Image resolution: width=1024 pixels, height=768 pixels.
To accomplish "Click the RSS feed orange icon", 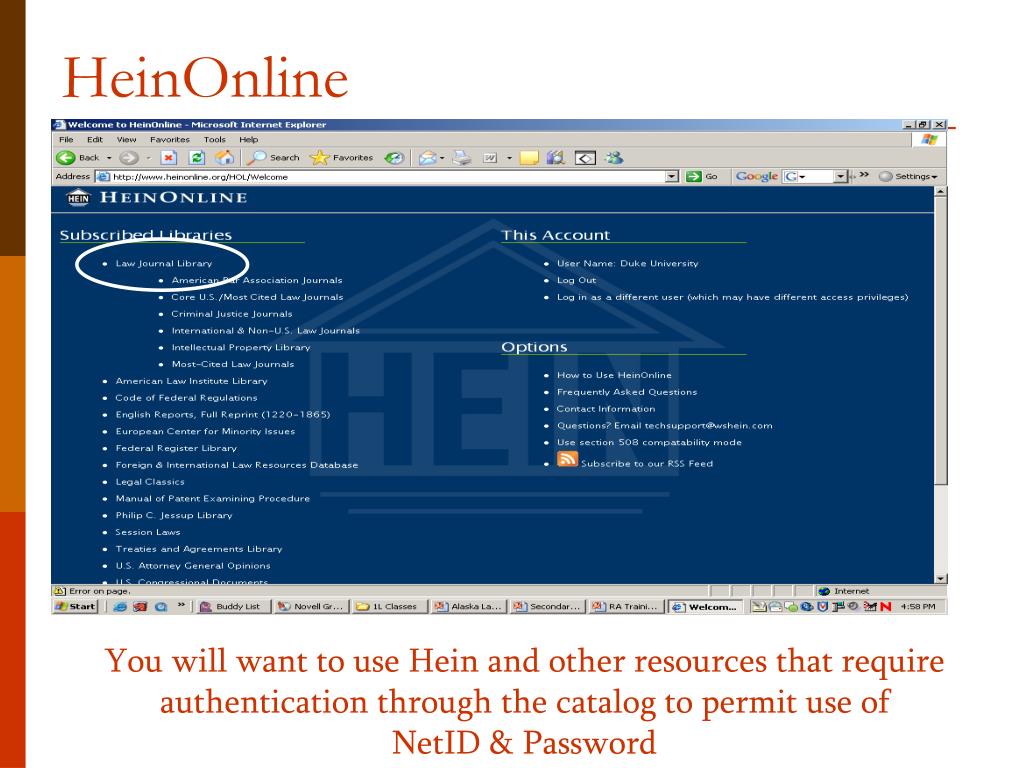I will point(567,460).
